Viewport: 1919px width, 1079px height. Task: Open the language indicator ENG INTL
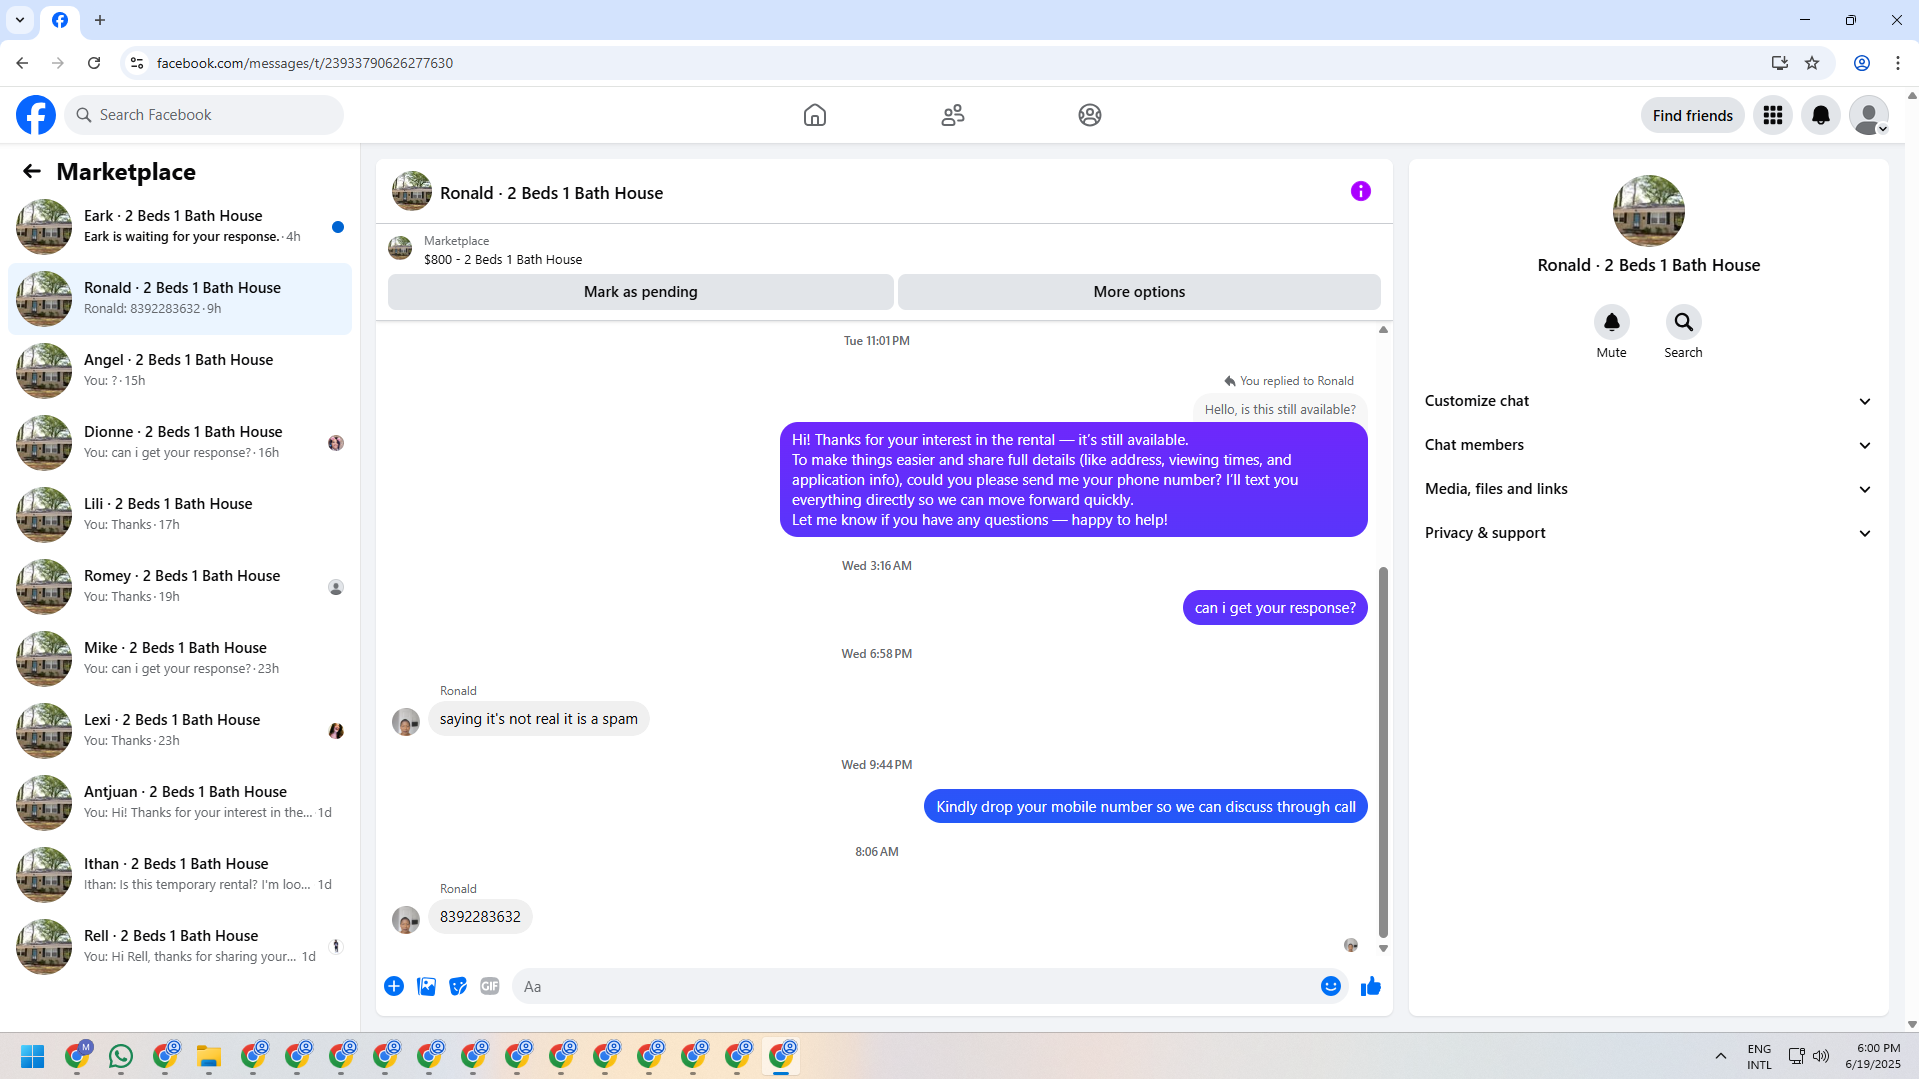tap(1759, 1056)
